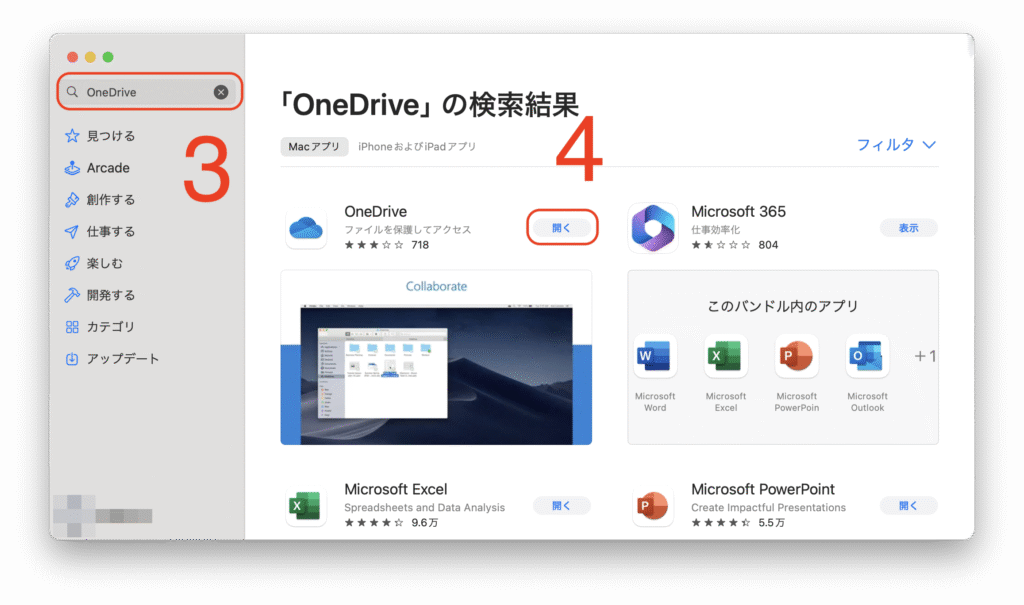Click the OneDrive app title
Screen dimensions: 1024x605
coord(376,212)
